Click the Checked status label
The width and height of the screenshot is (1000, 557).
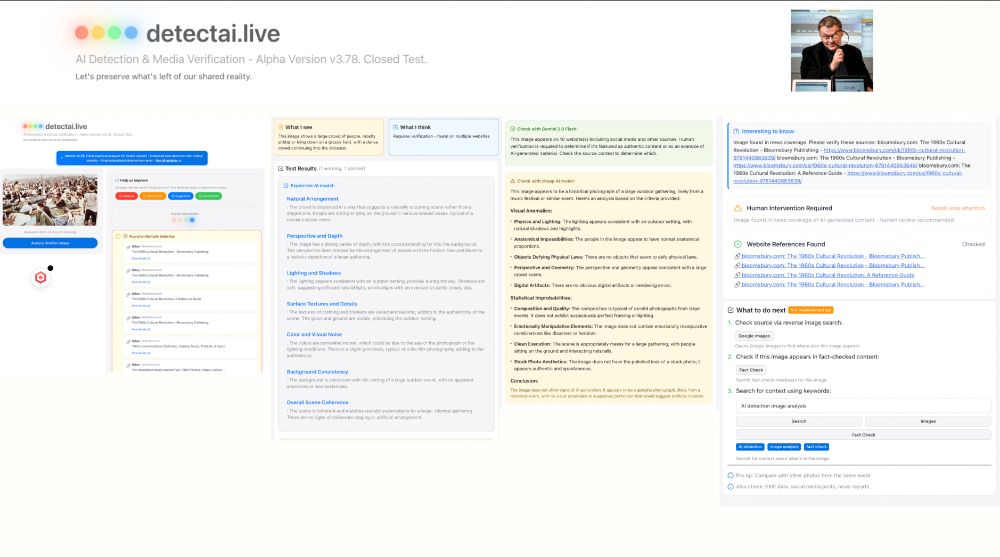click(973, 244)
